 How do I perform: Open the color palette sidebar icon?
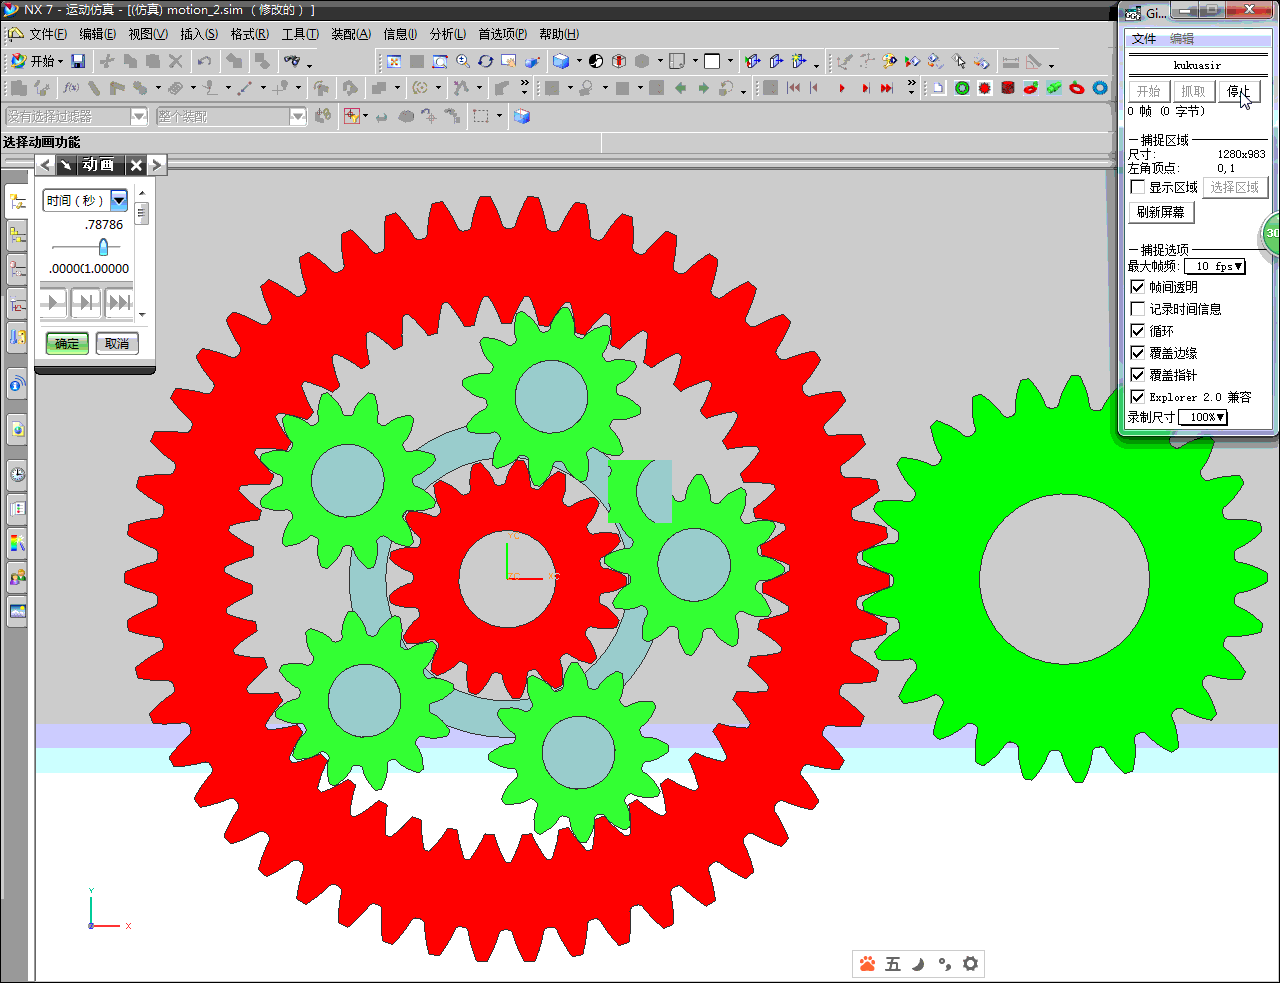coord(17,543)
